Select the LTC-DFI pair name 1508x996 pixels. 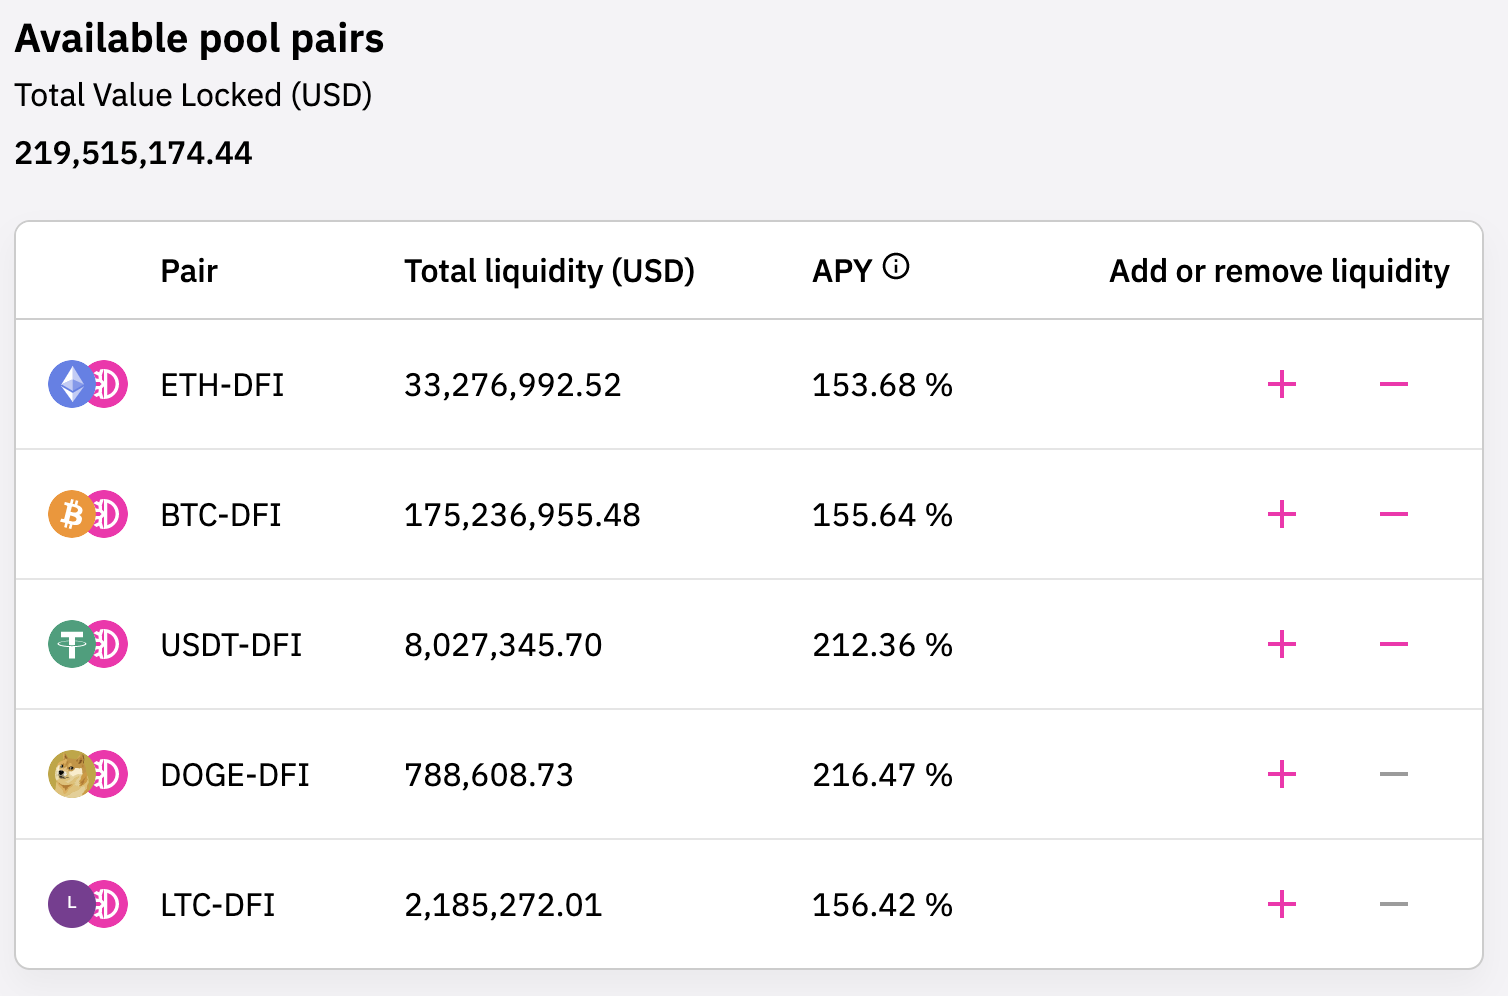[x=217, y=905]
